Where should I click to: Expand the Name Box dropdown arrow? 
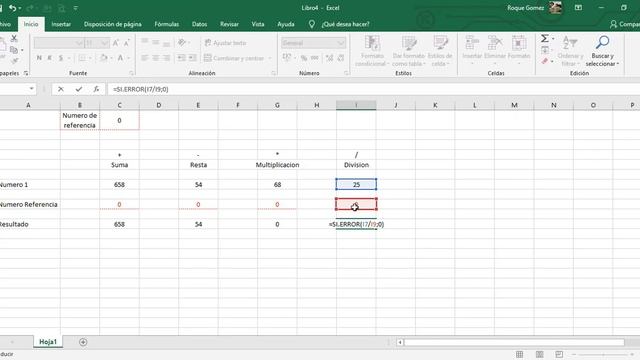[x=31, y=89]
